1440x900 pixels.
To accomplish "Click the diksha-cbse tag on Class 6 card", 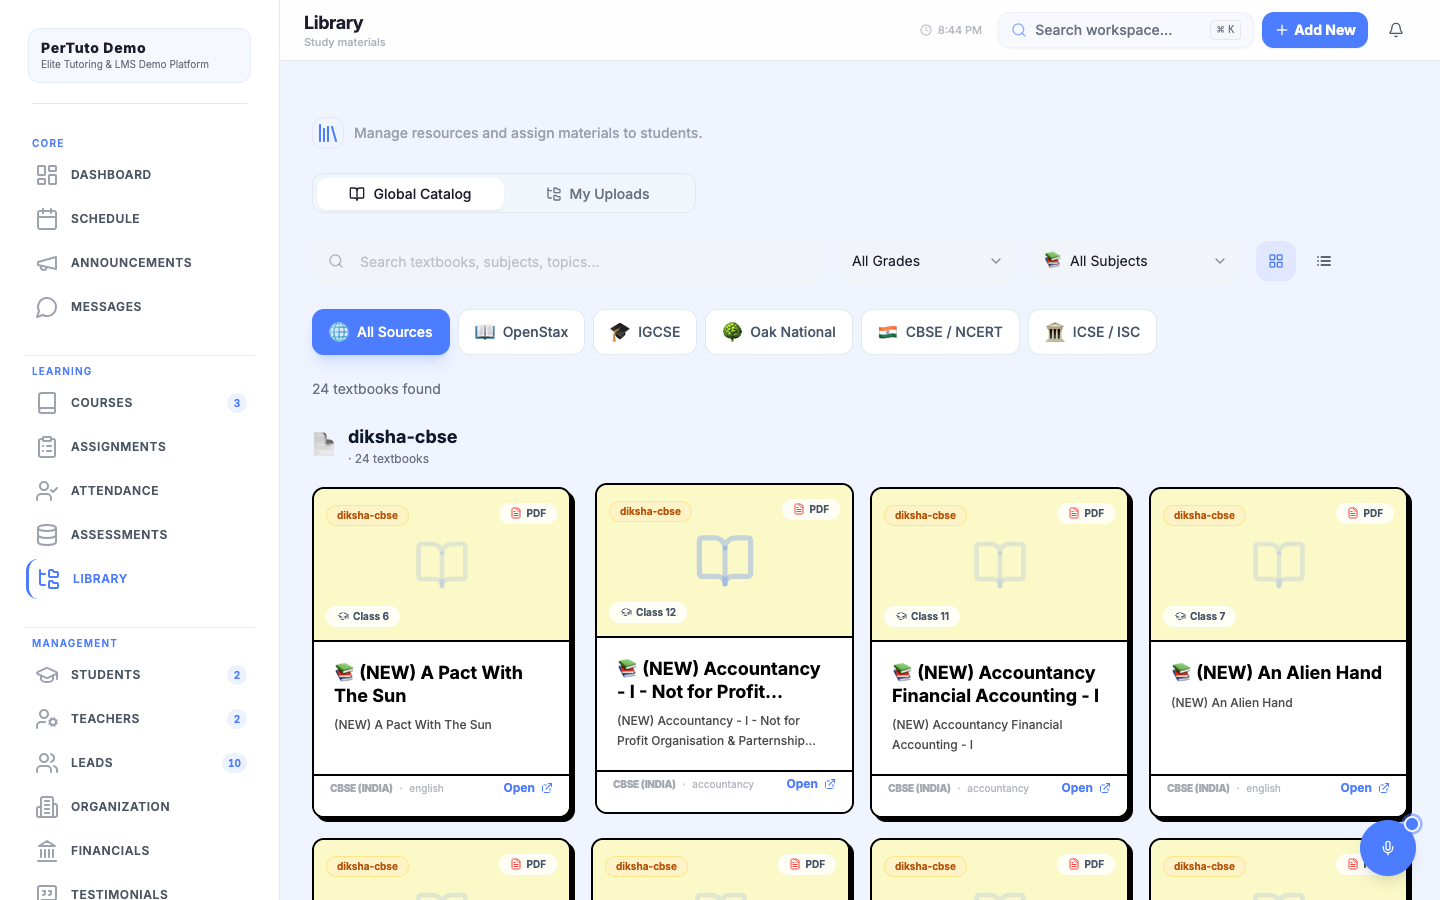I will (x=367, y=516).
